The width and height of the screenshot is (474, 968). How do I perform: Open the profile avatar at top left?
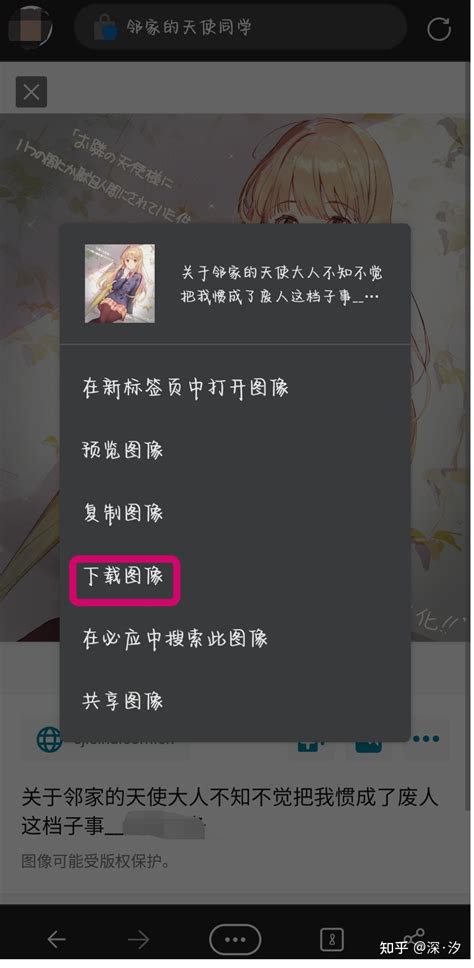click(26, 26)
